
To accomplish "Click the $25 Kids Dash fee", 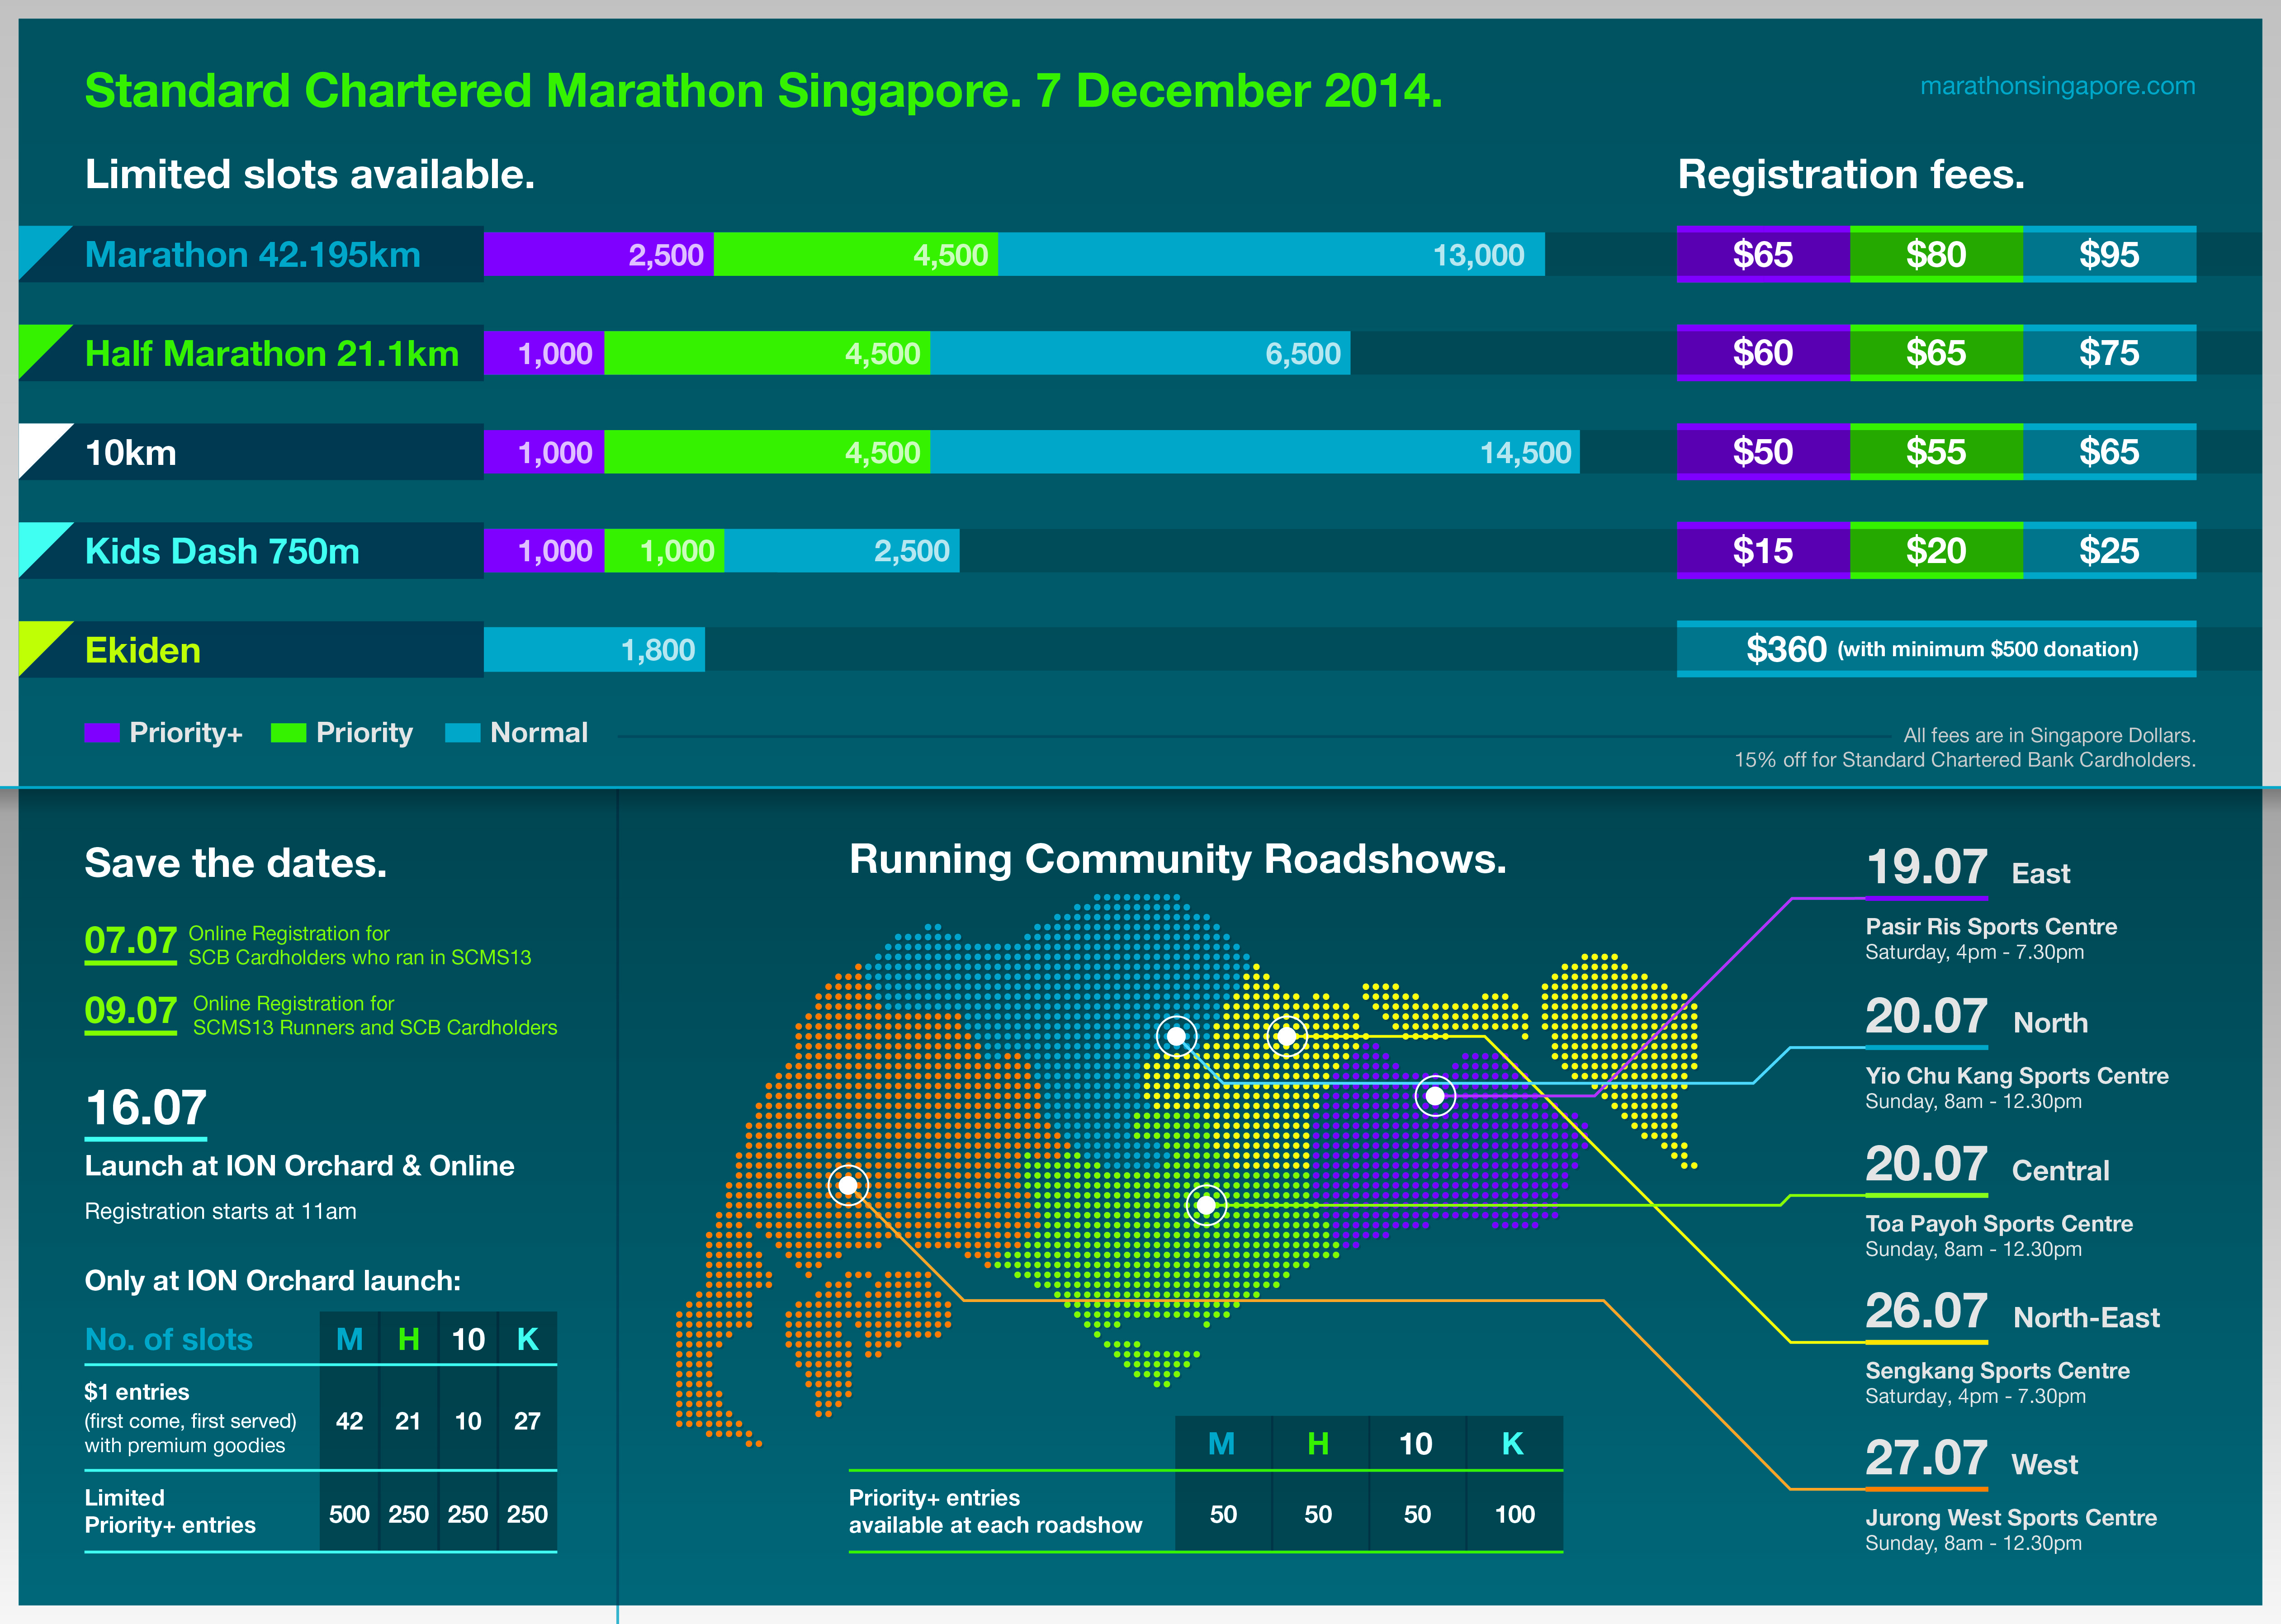I will [x=2109, y=551].
